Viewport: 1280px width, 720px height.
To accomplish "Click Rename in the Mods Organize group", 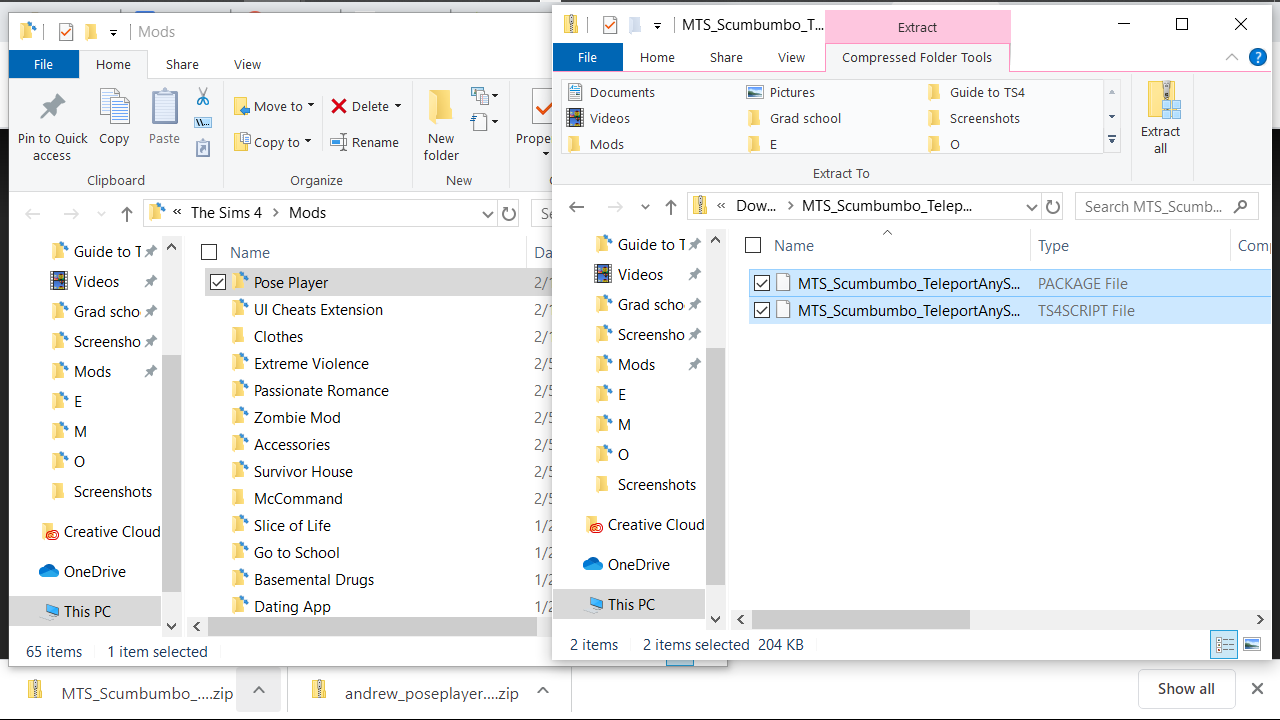I will [x=365, y=142].
